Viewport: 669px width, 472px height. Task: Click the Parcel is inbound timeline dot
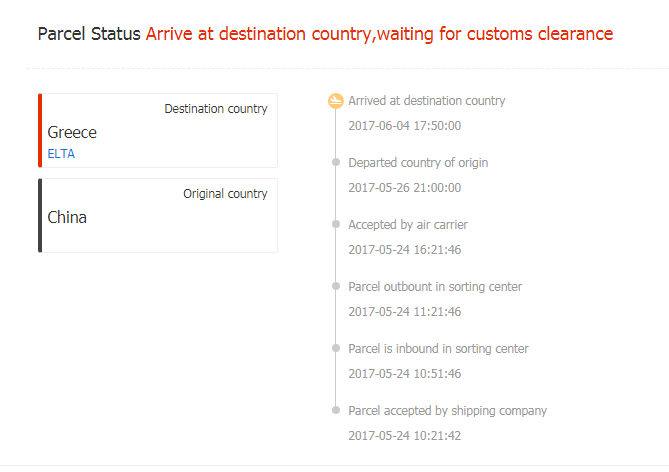(336, 348)
